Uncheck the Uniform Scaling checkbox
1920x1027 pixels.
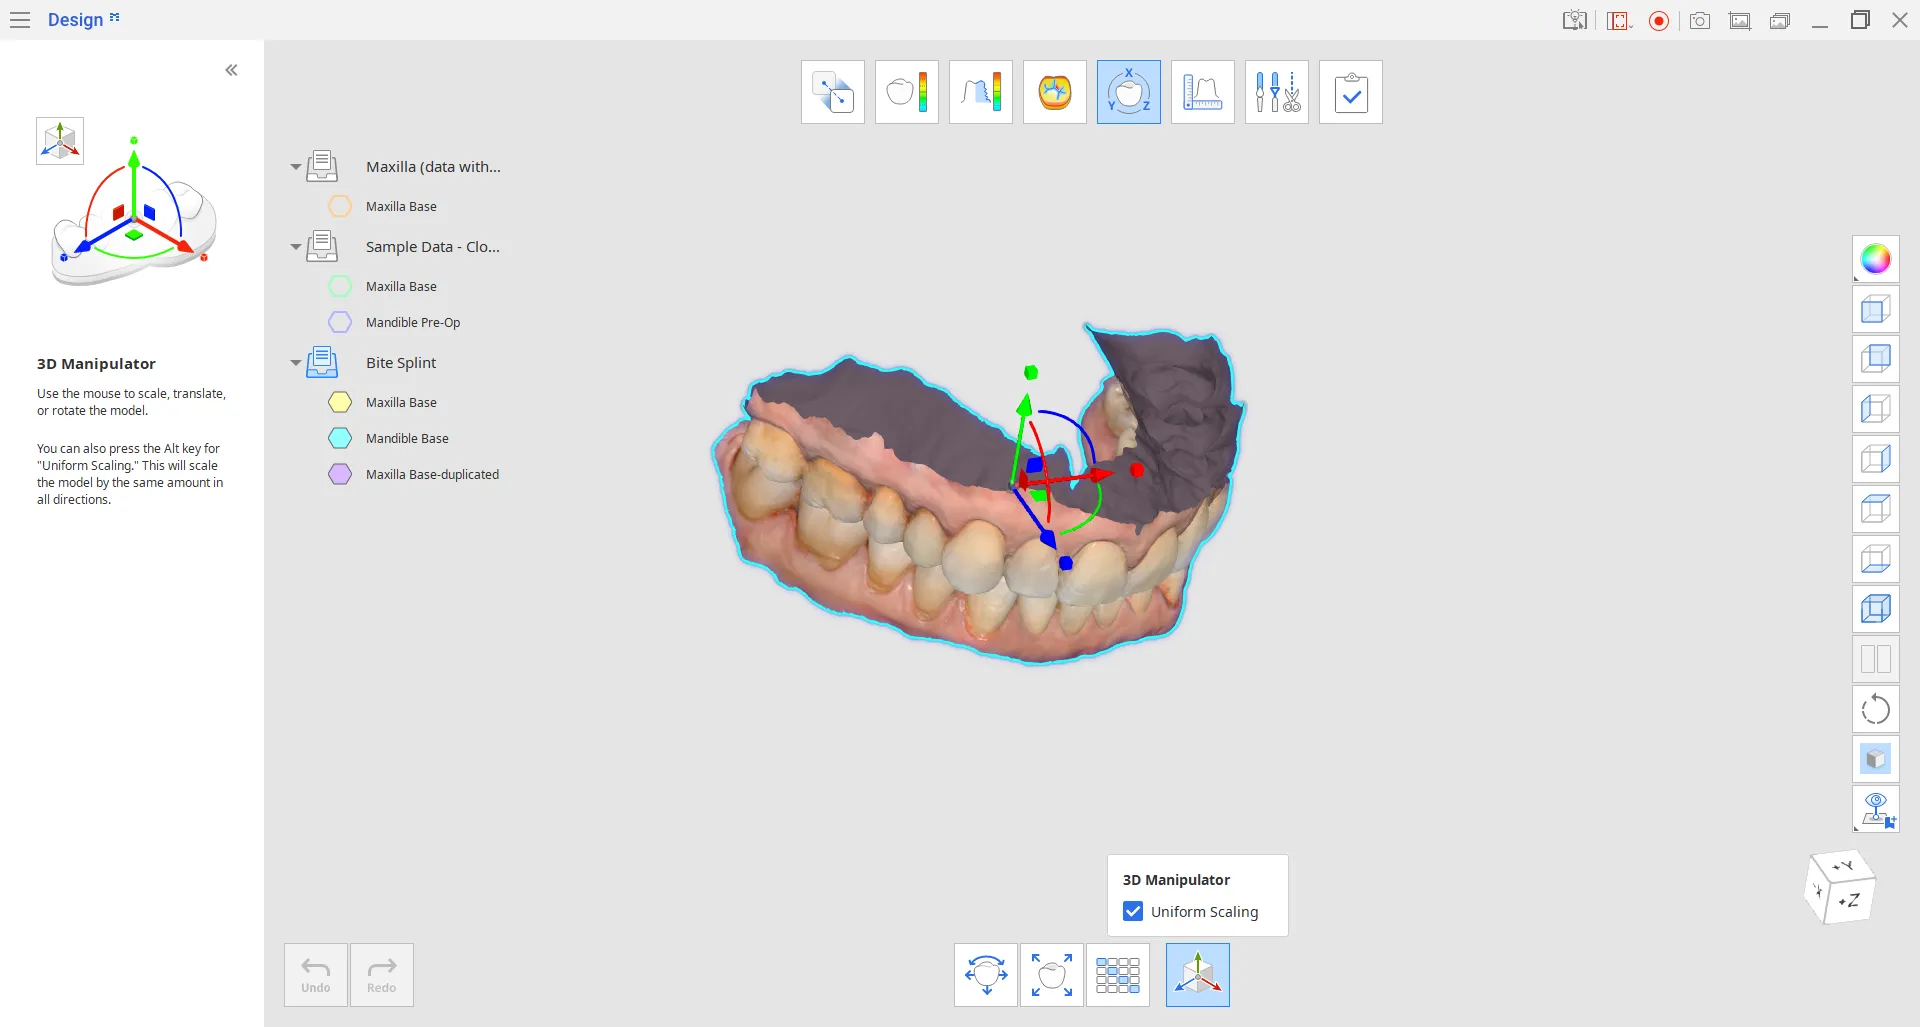[1133, 912]
